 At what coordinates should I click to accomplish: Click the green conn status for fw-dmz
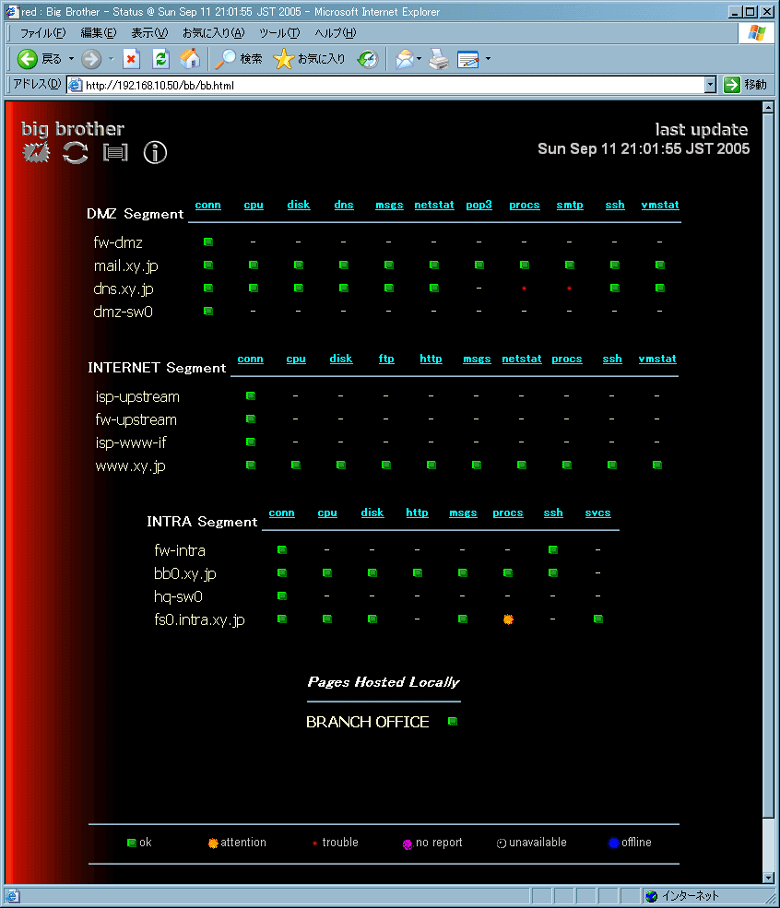click(x=208, y=241)
